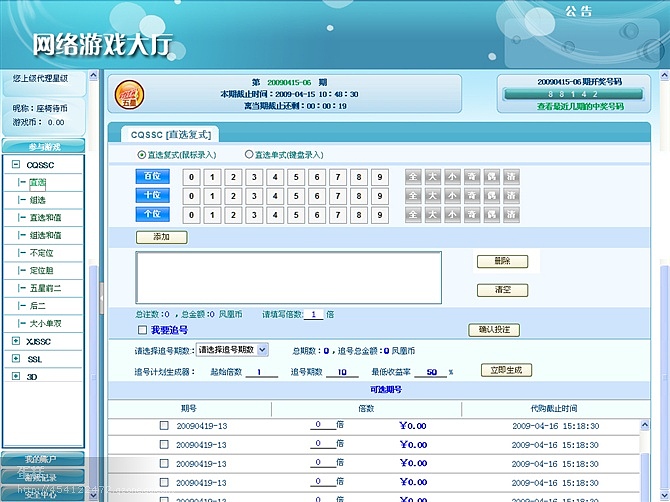Image resolution: width=670 pixels, height=502 pixels.
Task: Select 偶 for the 十位 row
Action: click(x=491, y=196)
